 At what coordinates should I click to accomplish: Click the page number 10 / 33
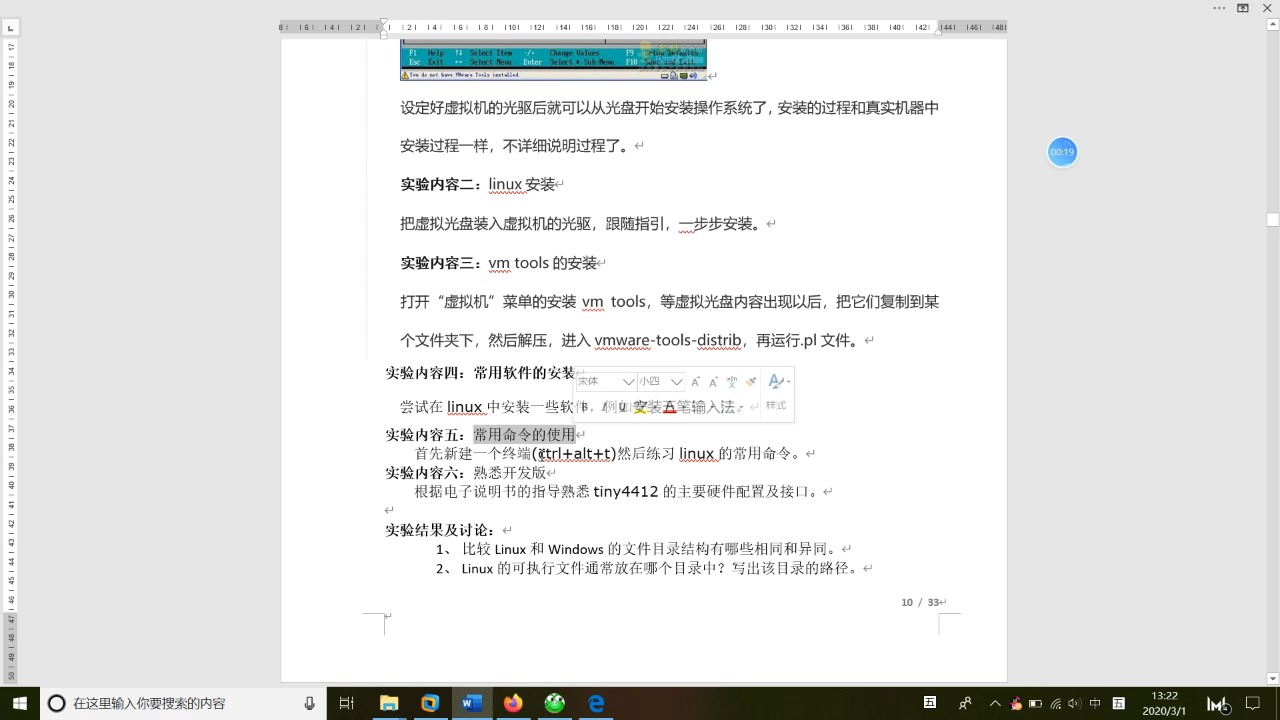point(920,602)
